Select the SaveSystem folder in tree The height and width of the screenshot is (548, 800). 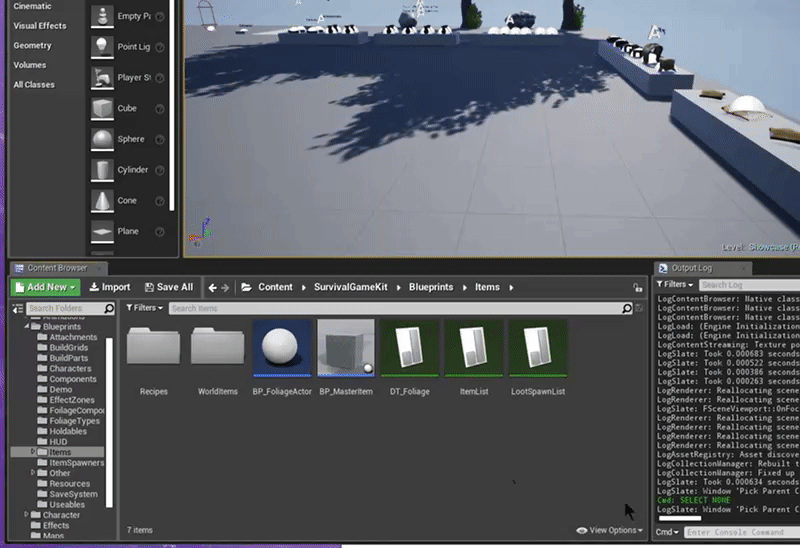click(67, 494)
